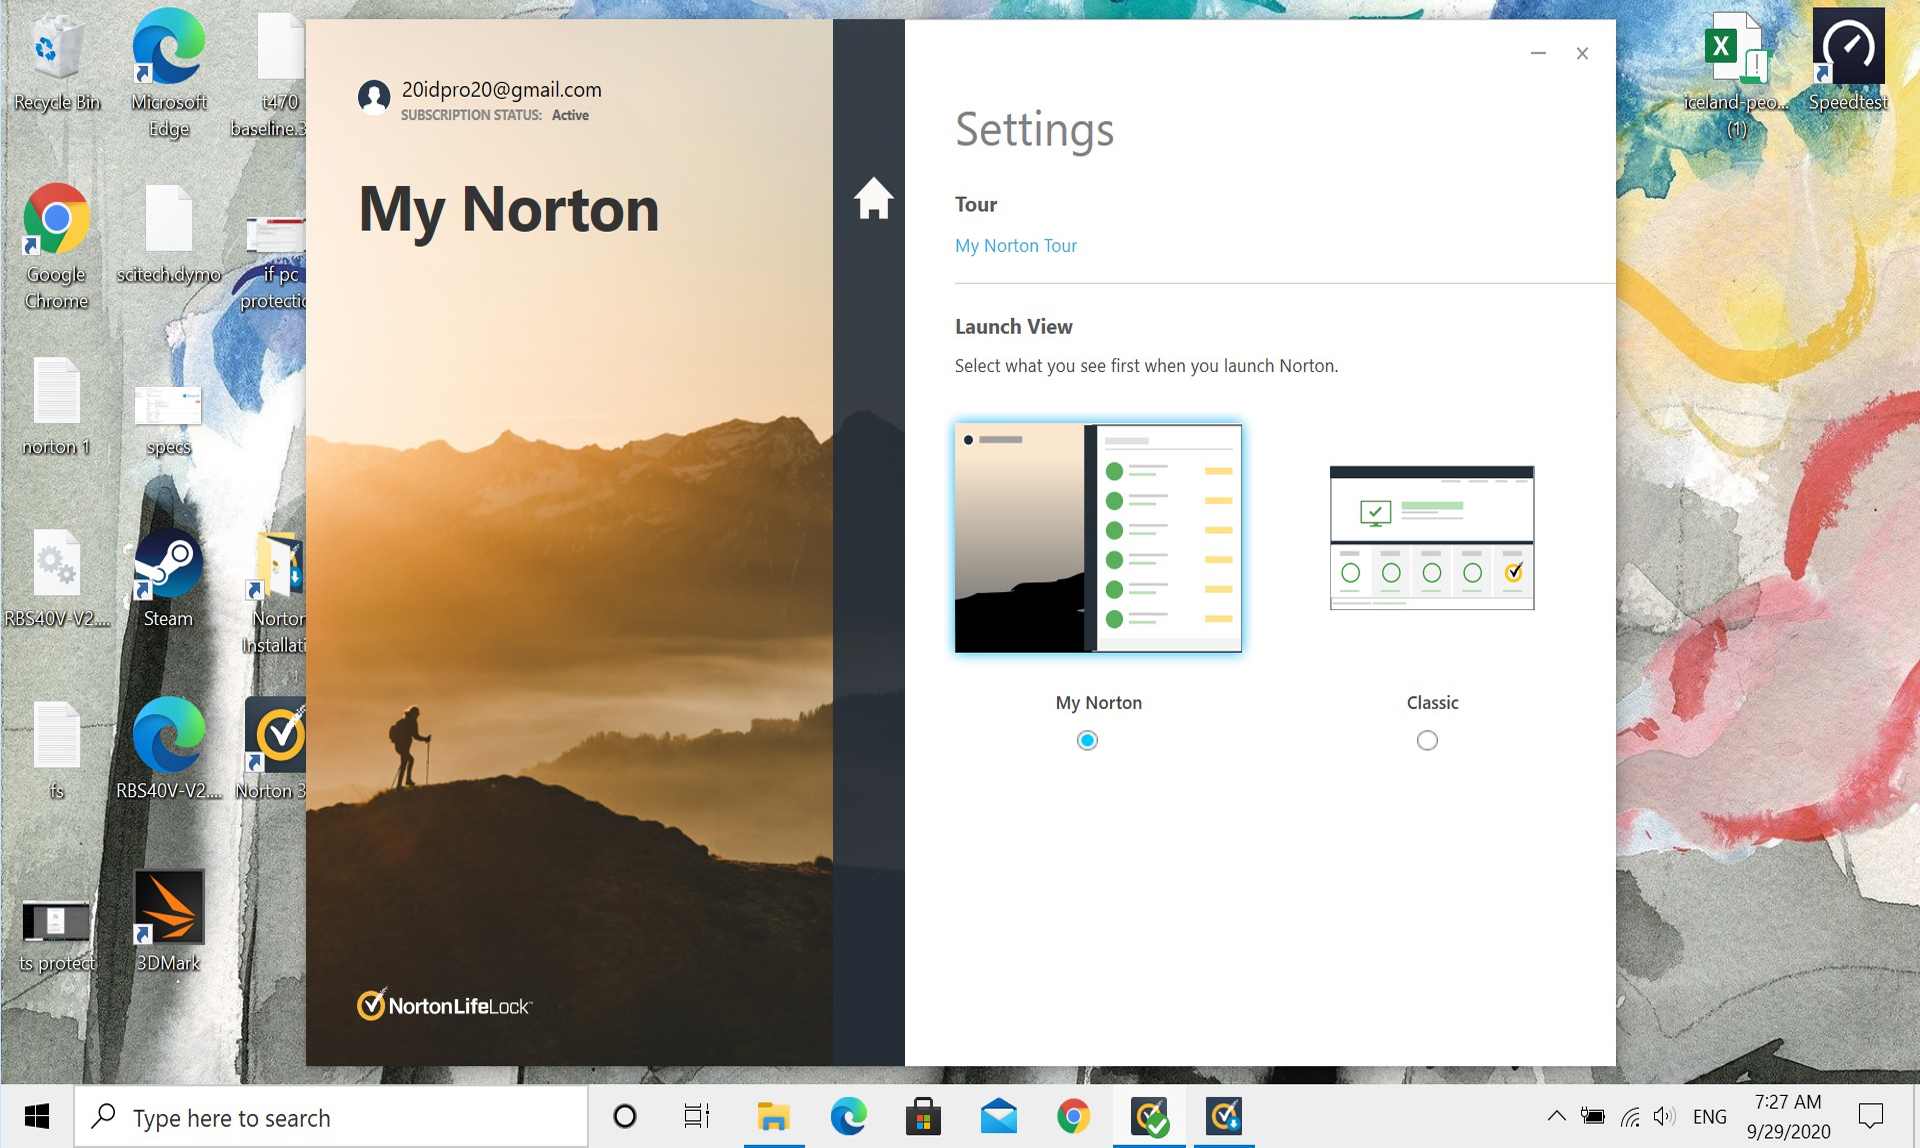Open the specs desktop file
The width and height of the screenshot is (1920, 1148).
click(169, 420)
